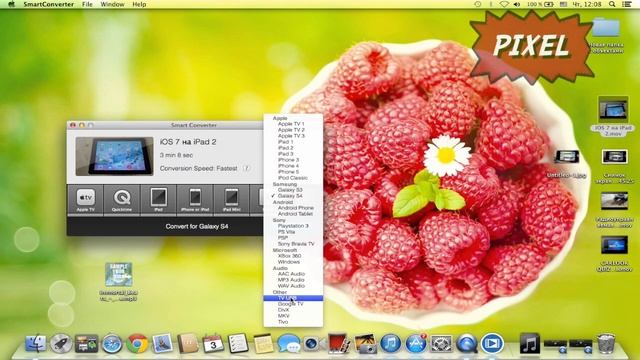Select MP3 Audio output
The width and height of the screenshot is (640, 360).
pyautogui.click(x=291, y=280)
